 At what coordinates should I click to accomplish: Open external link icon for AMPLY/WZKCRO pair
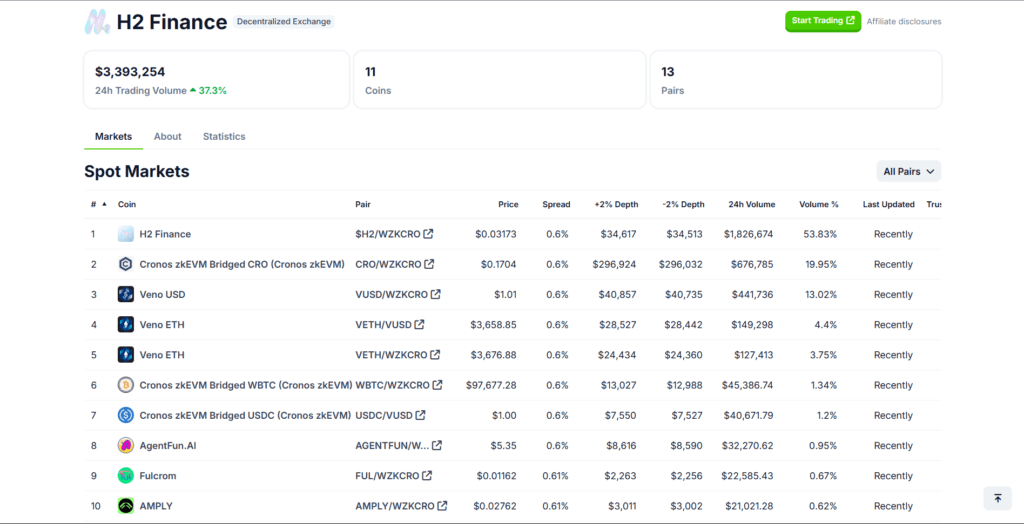(x=442, y=506)
